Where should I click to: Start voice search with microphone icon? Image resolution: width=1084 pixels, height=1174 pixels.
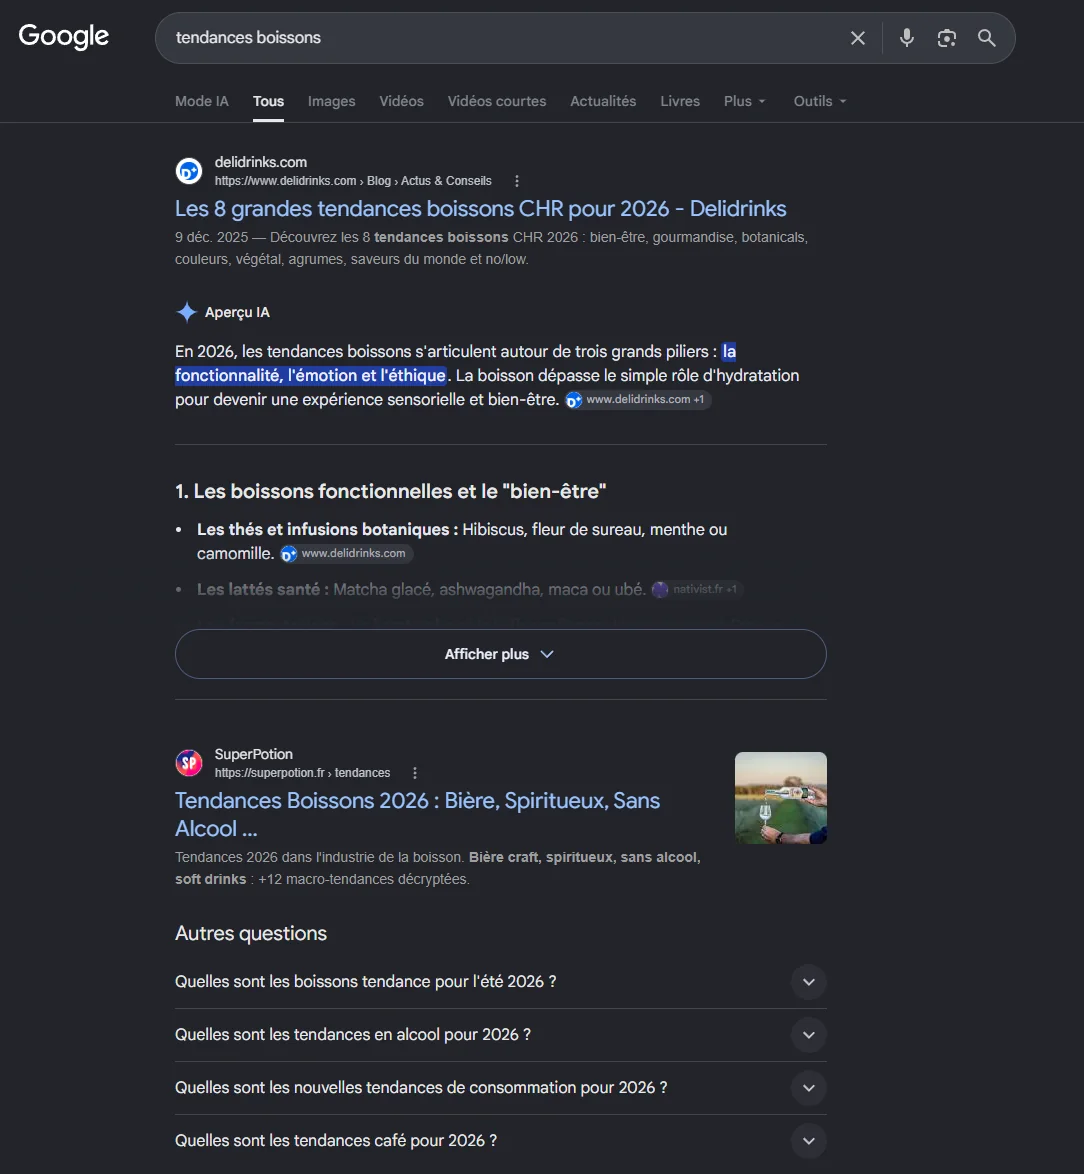click(x=907, y=37)
